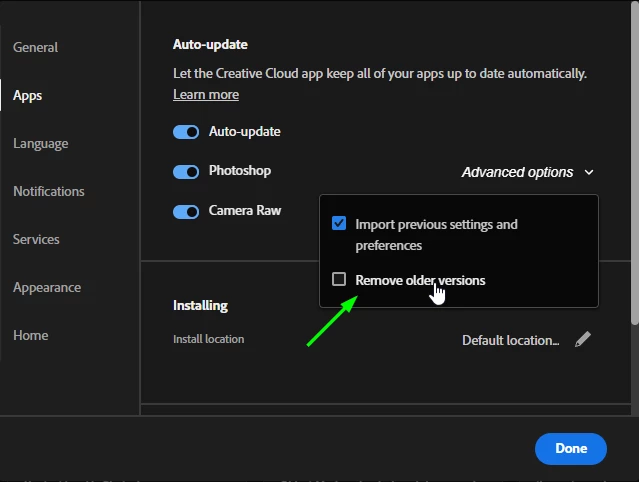
Task: Click the Installing section heading
Action: tap(201, 306)
